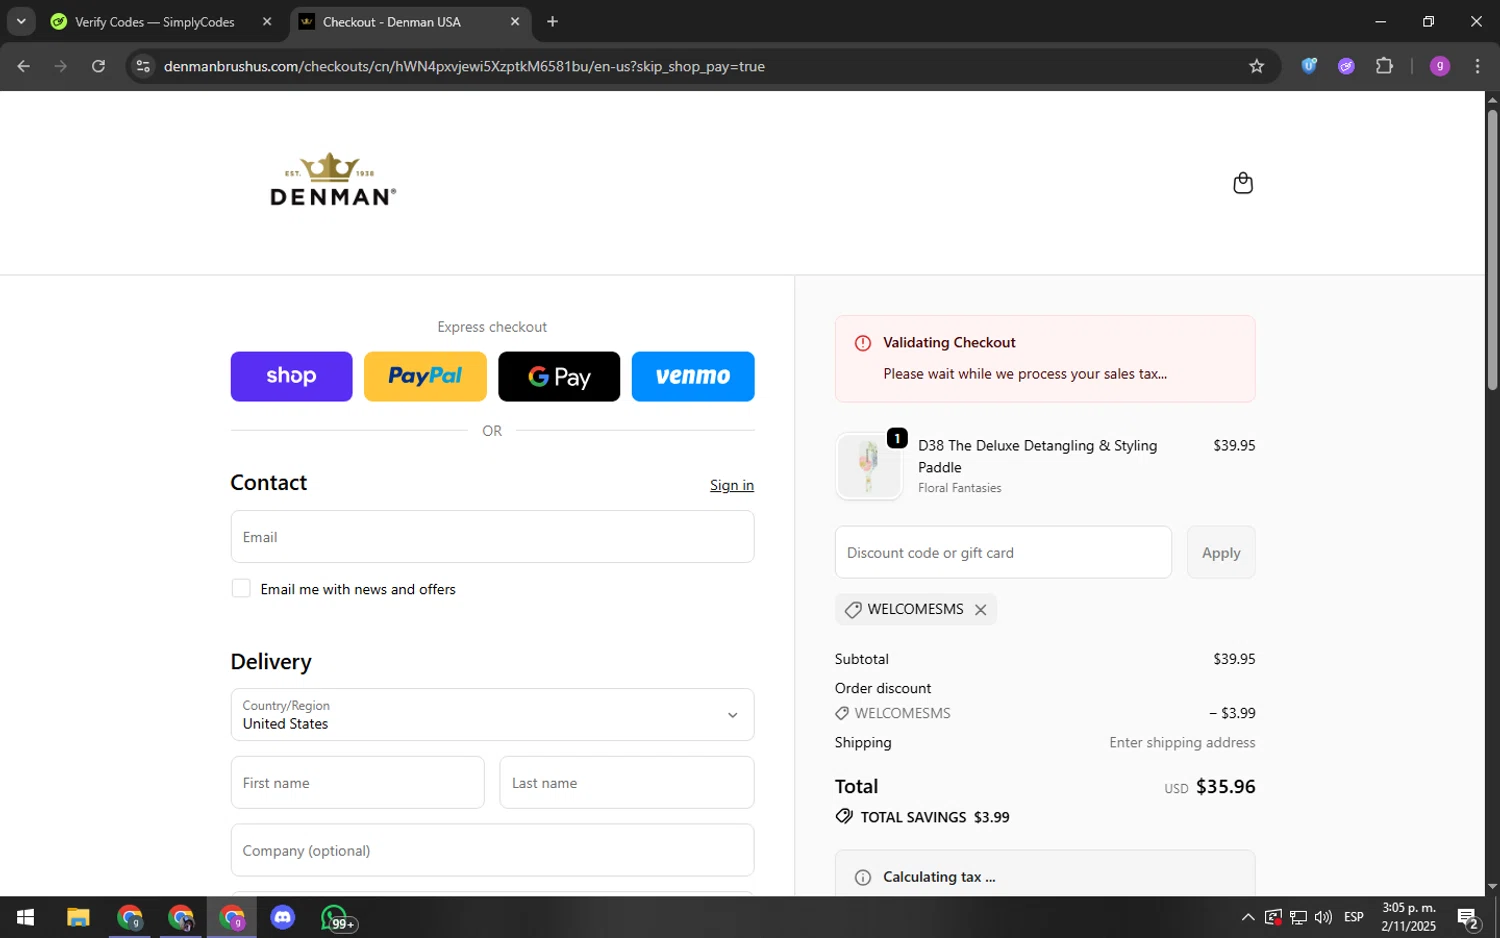1500x938 pixels.
Task: Open the tab search dropdown arrow
Action: point(20,21)
